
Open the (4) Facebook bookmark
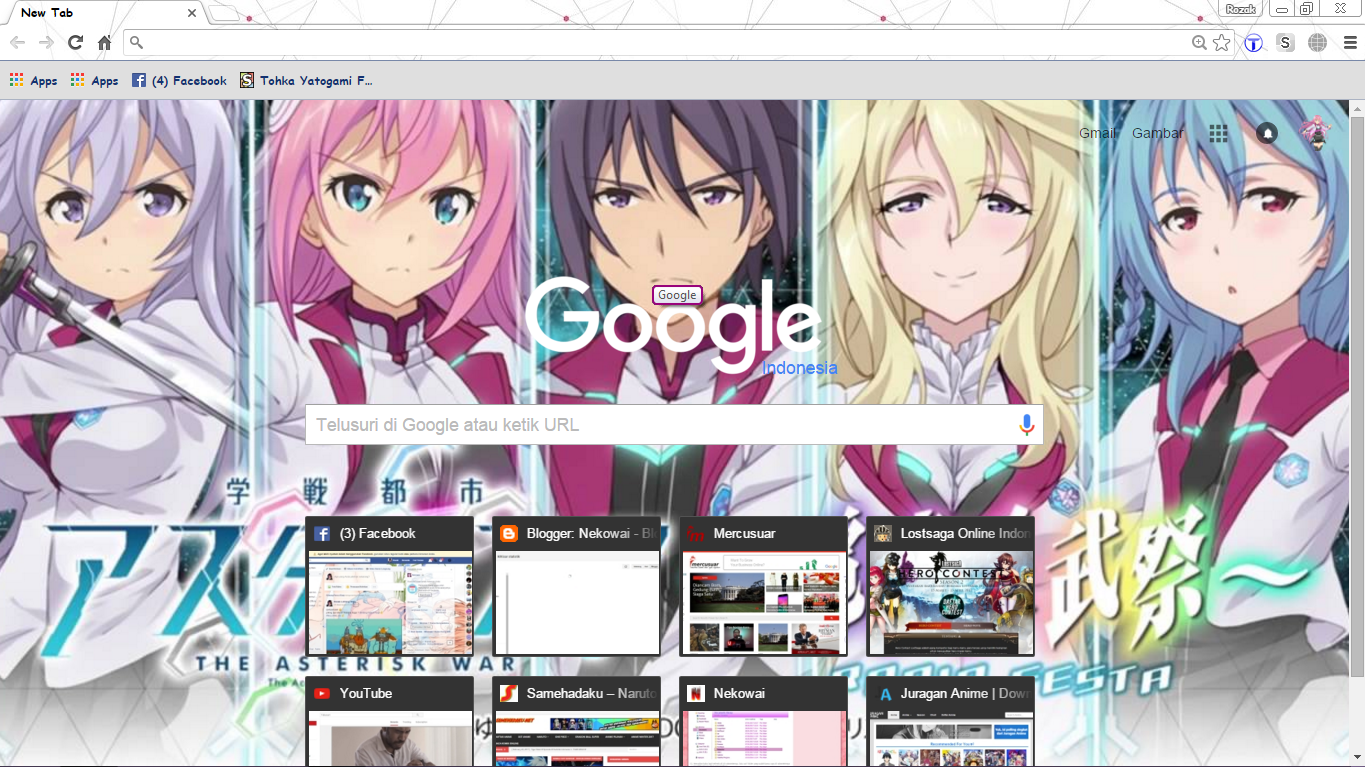pos(179,79)
